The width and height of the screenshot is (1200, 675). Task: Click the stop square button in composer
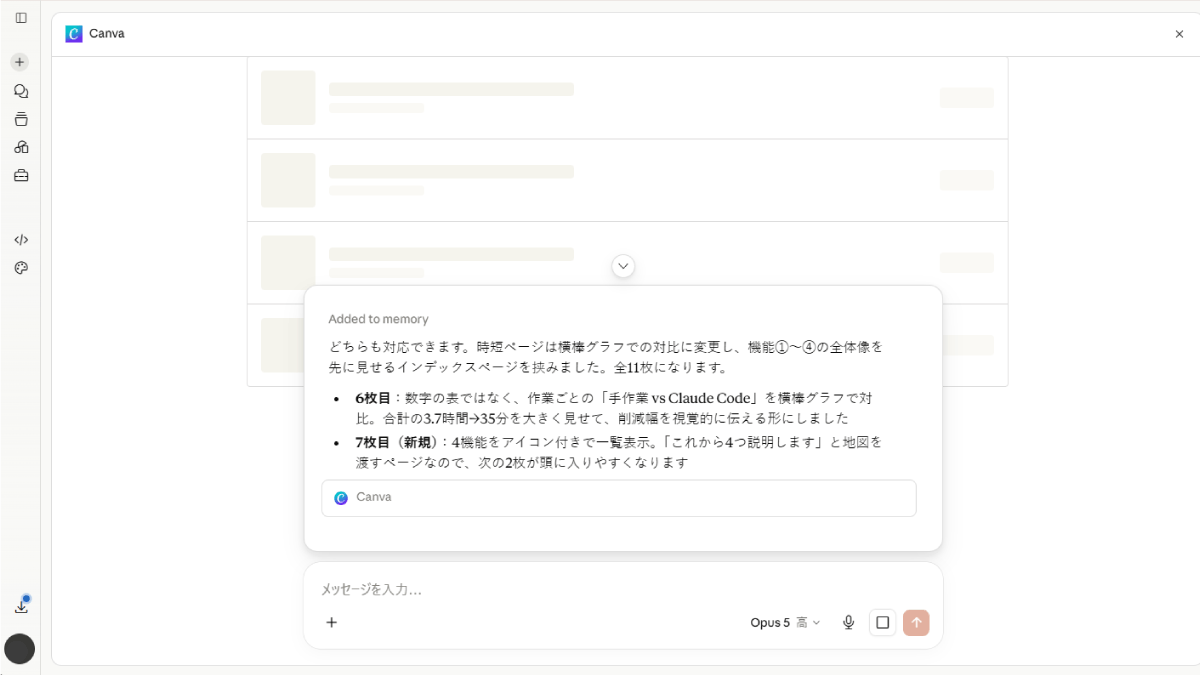click(x=883, y=622)
